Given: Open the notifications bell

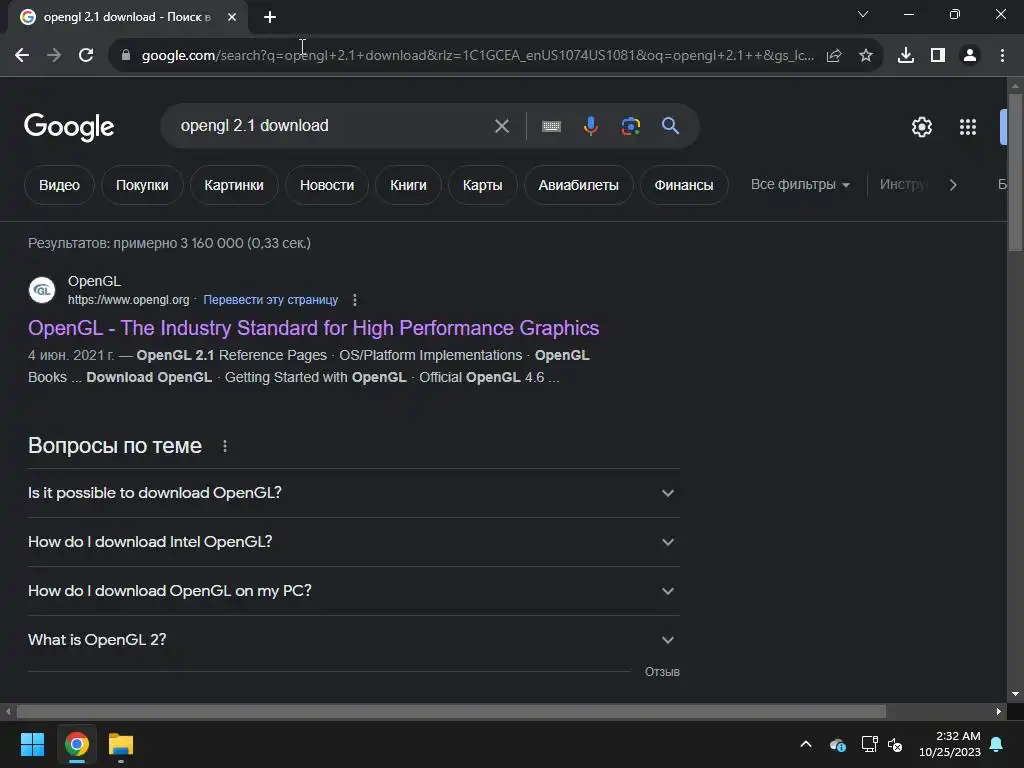Looking at the screenshot, I should coord(997,744).
